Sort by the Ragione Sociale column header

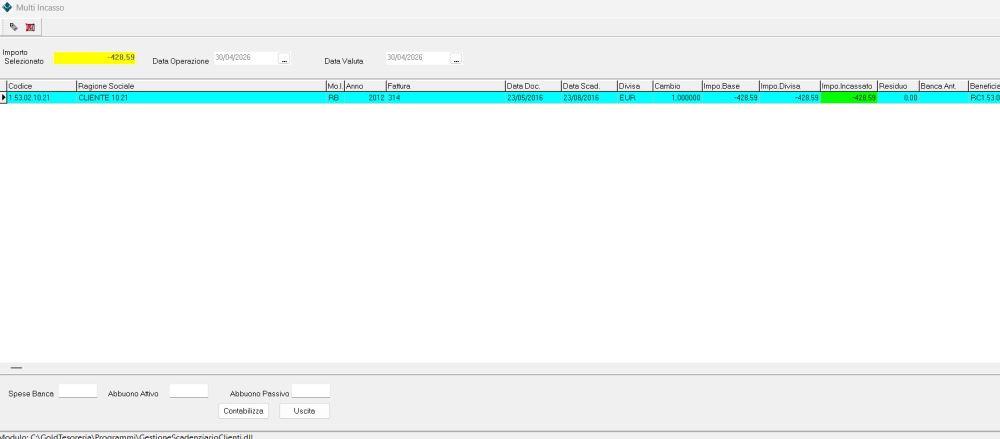(x=201, y=86)
